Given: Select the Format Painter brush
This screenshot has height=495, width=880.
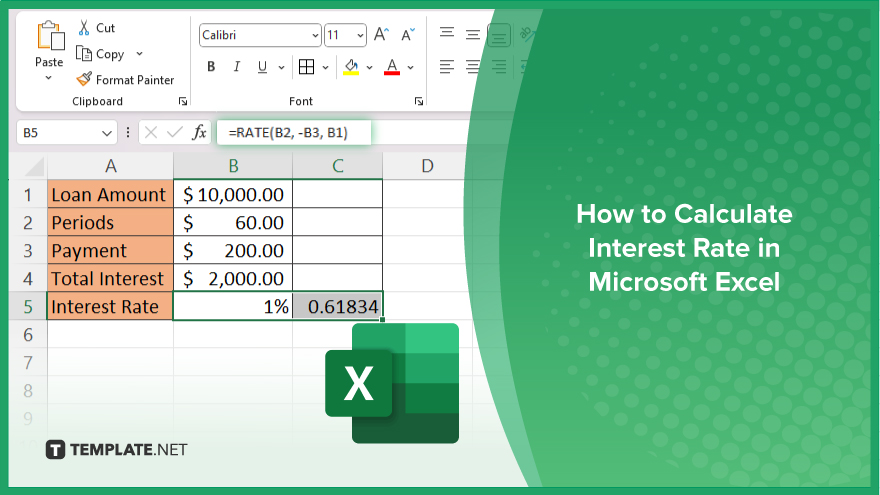Looking at the screenshot, I should [x=84, y=79].
